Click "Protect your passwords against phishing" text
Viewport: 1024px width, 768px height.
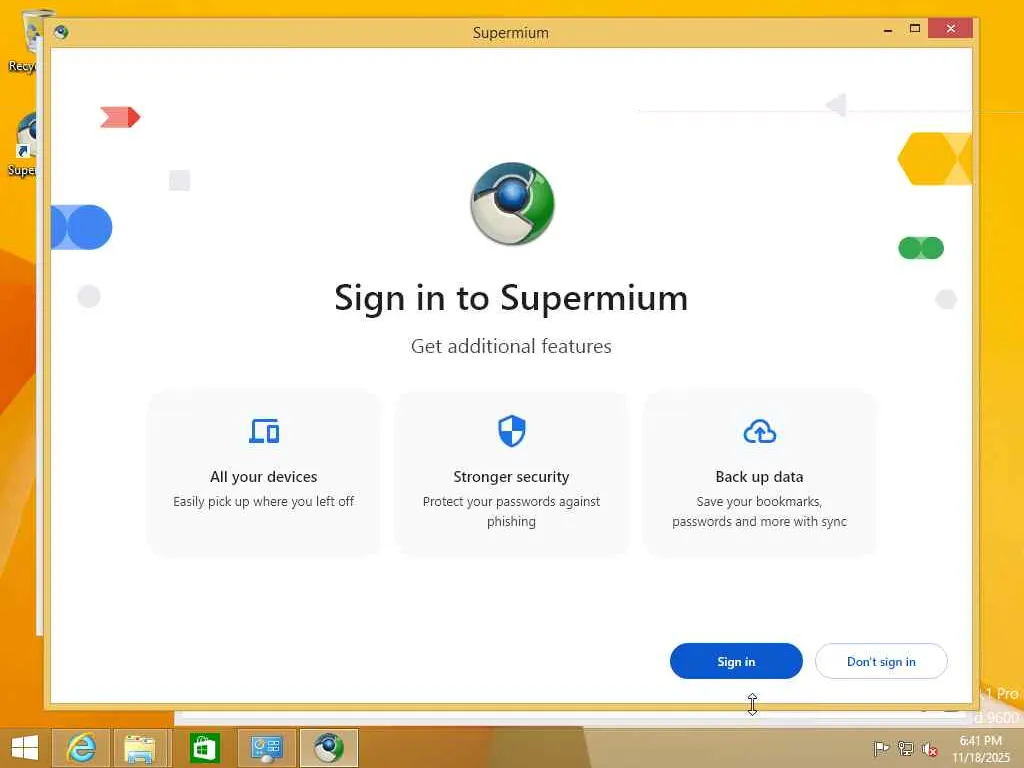click(x=511, y=511)
